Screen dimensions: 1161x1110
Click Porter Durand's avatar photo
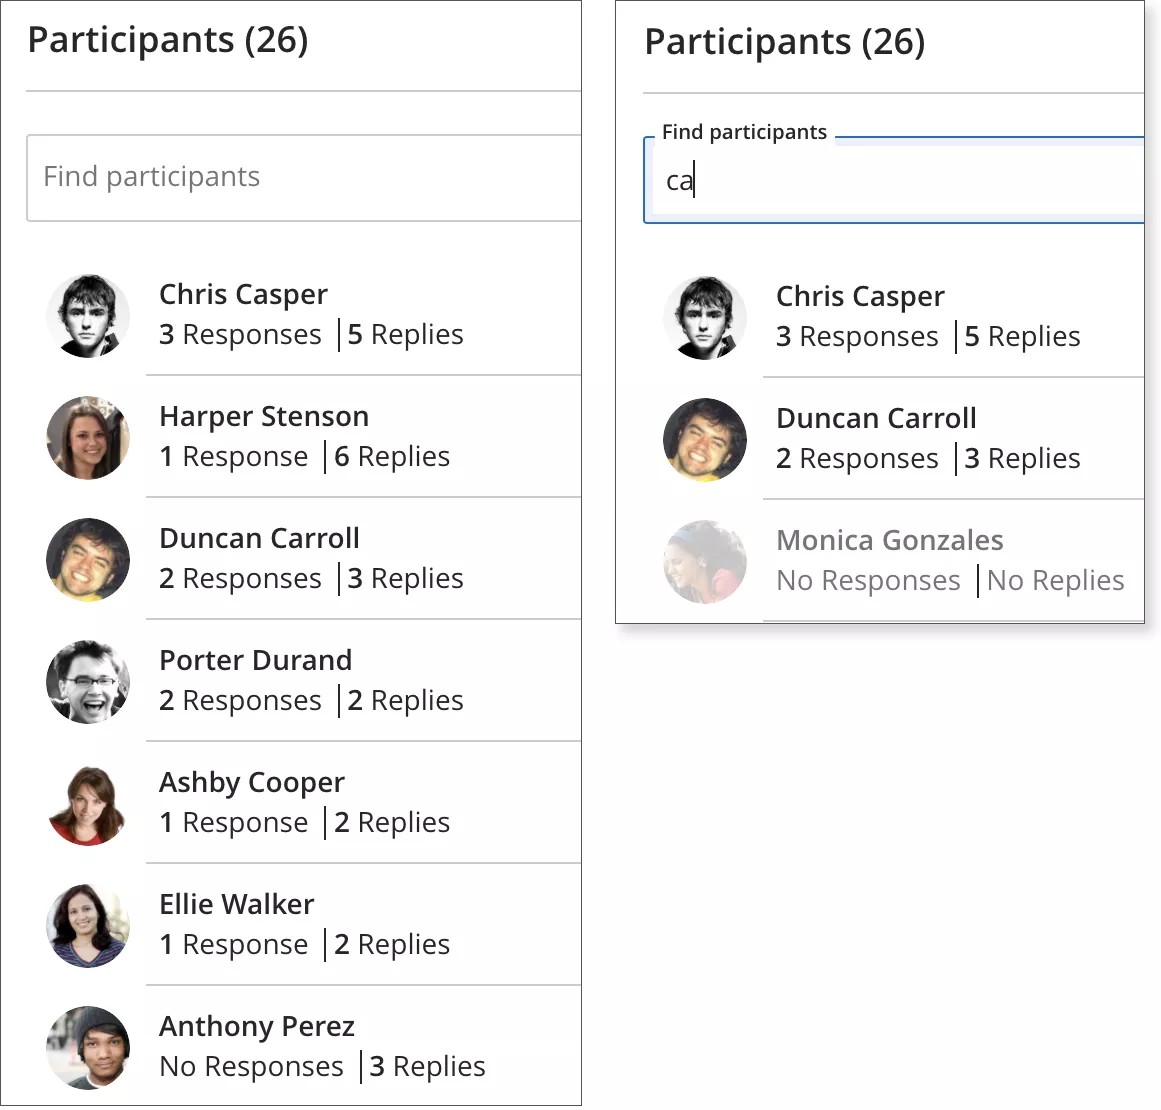point(88,681)
